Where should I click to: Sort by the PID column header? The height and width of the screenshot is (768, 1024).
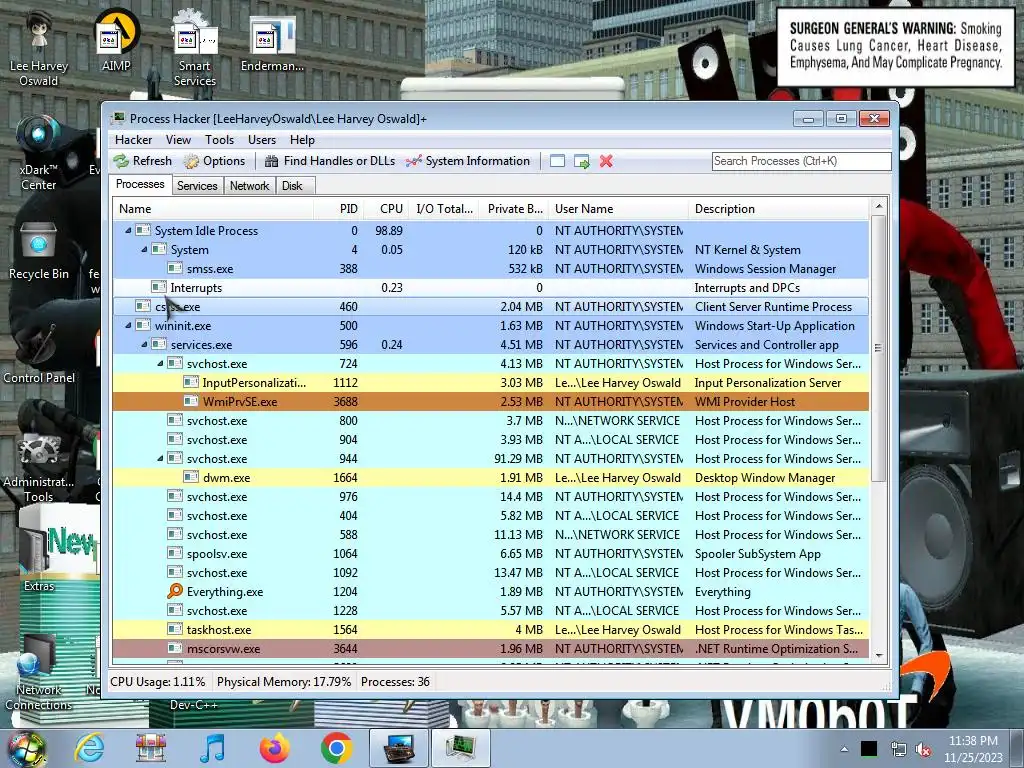click(x=338, y=209)
